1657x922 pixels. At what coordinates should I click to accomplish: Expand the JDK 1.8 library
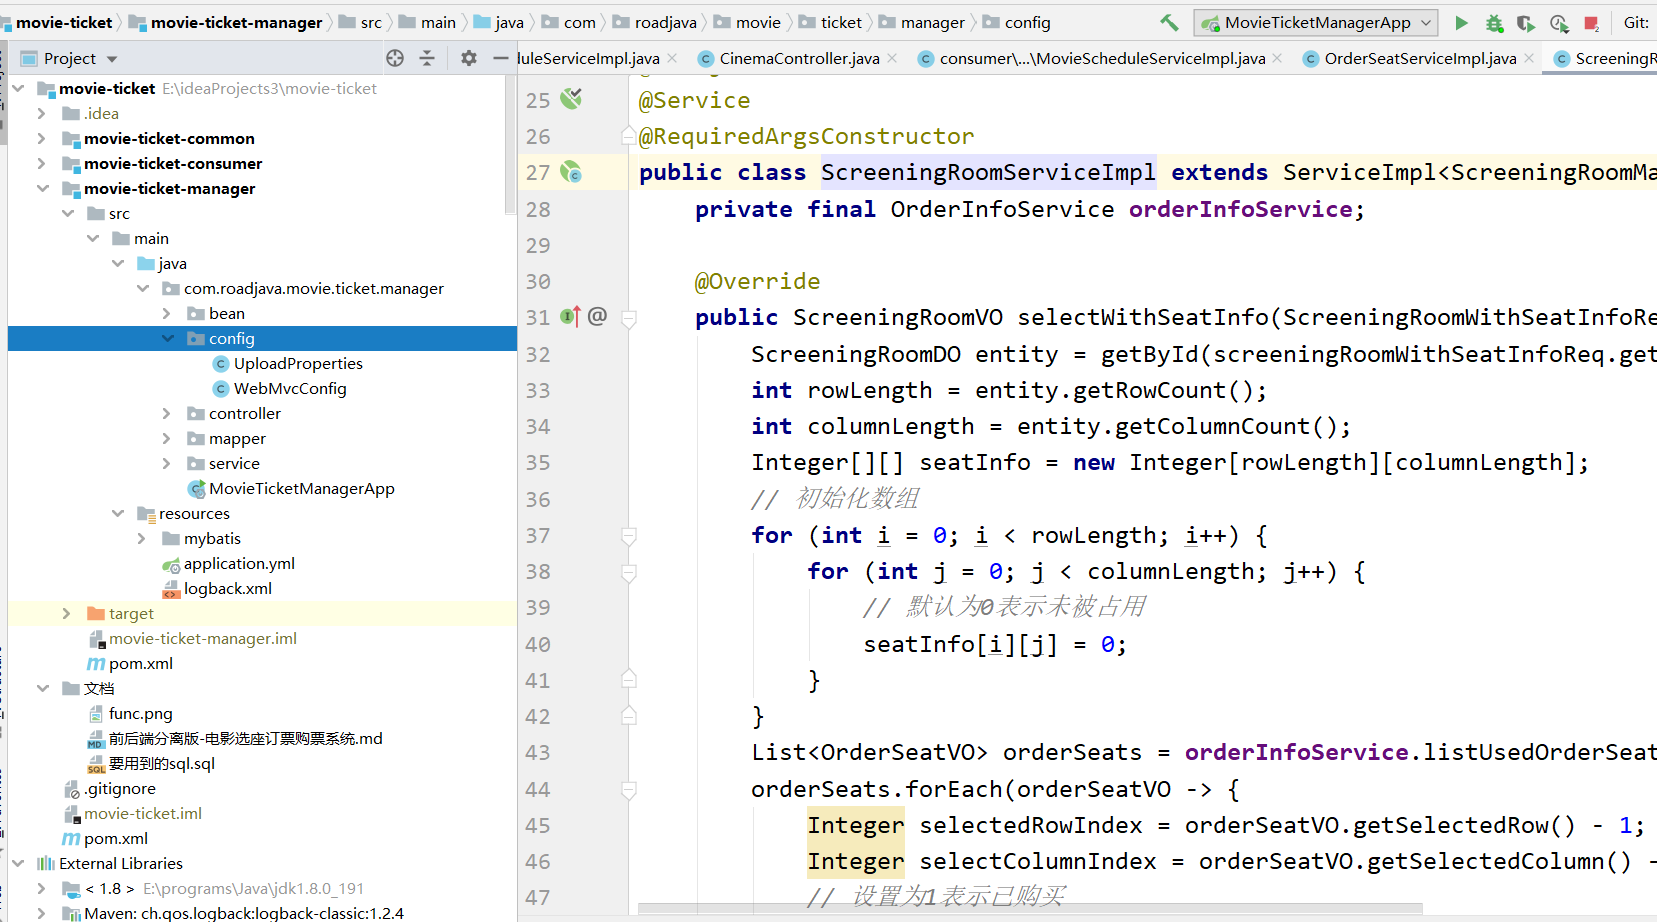(42, 888)
